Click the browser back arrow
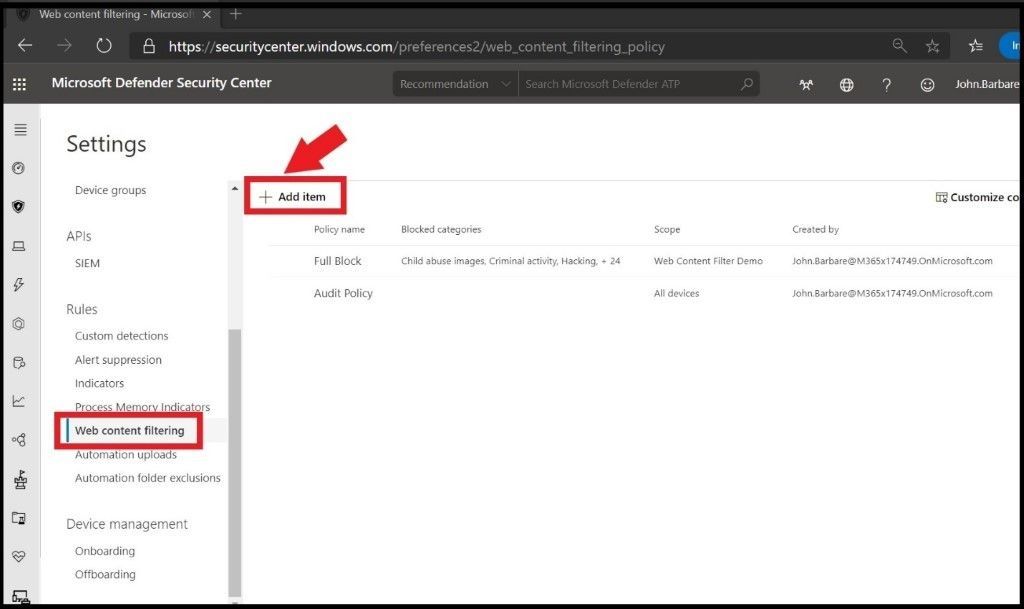Screen dimensions: 1024x609 point(25,46)
